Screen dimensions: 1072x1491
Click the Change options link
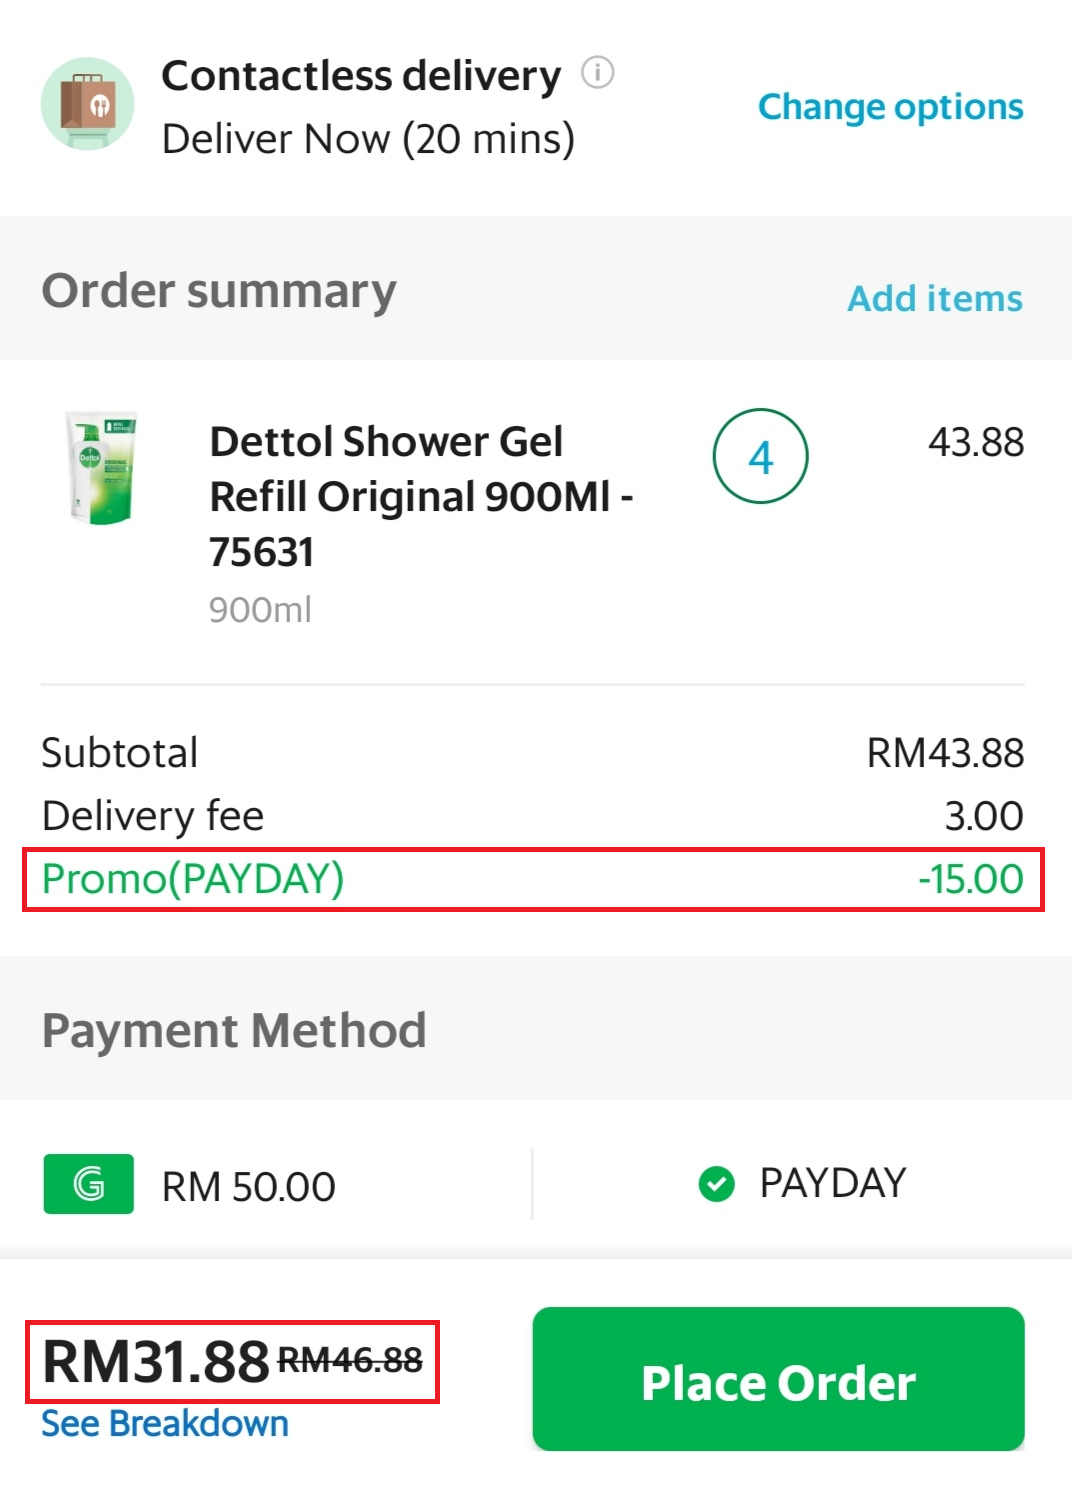(890, 107)
